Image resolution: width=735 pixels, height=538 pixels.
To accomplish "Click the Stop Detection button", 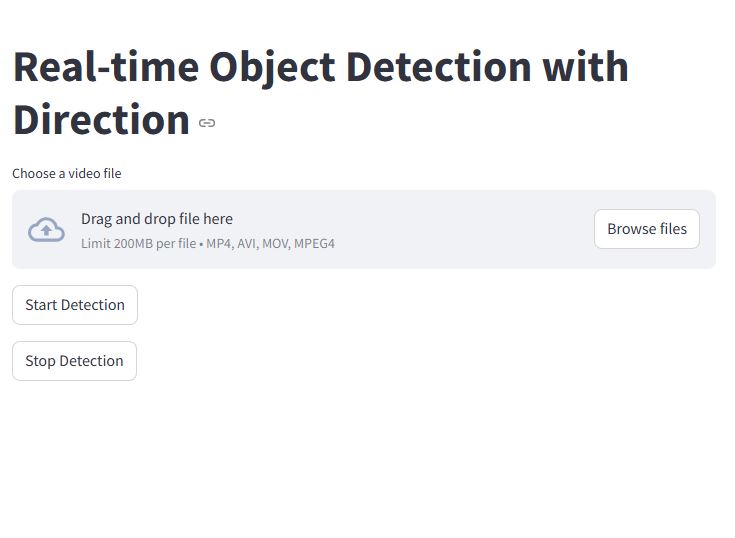I will (75, 361).
